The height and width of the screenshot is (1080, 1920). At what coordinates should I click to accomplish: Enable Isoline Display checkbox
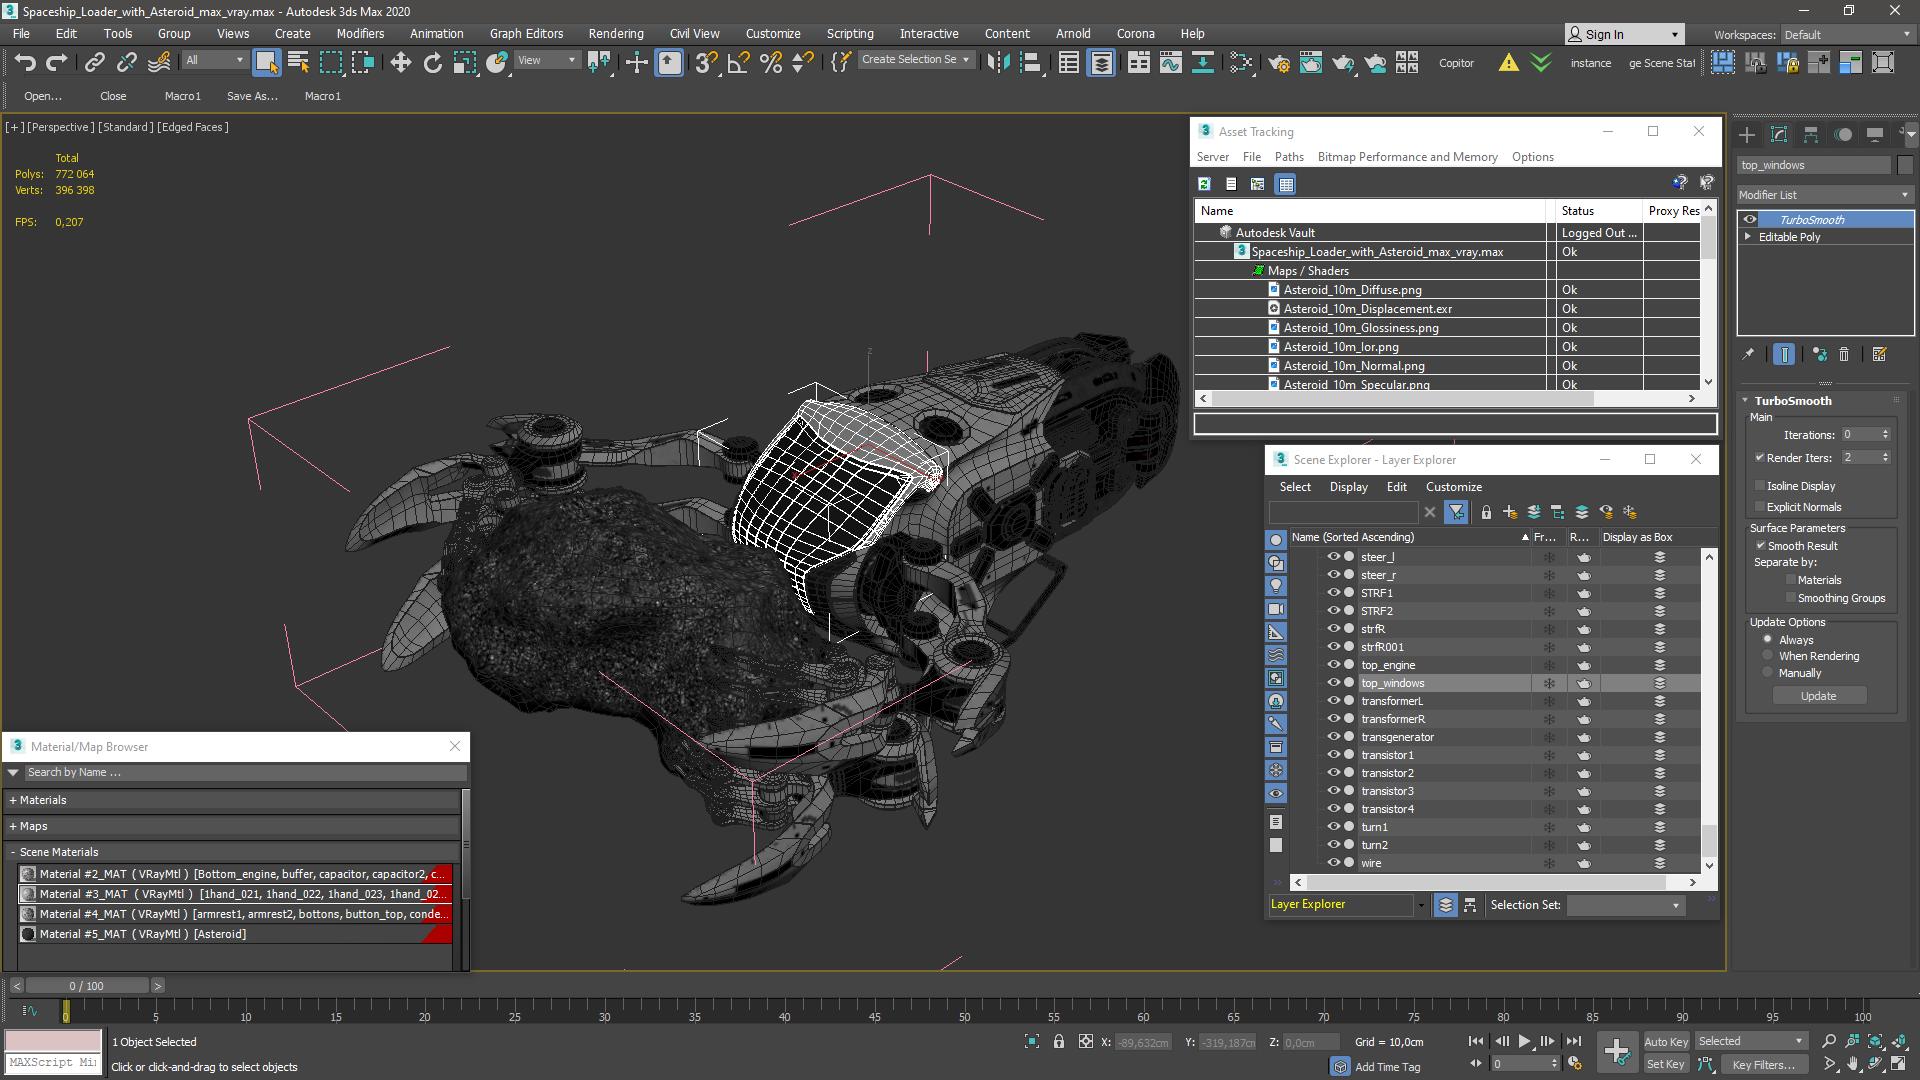point(1760,486)
